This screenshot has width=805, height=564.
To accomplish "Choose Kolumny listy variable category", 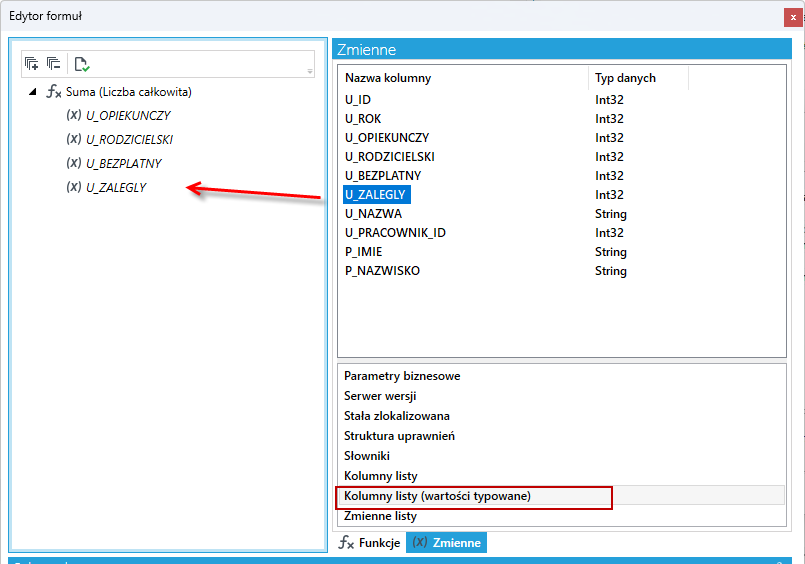I will pyautogui.click(x=380, y=476).
